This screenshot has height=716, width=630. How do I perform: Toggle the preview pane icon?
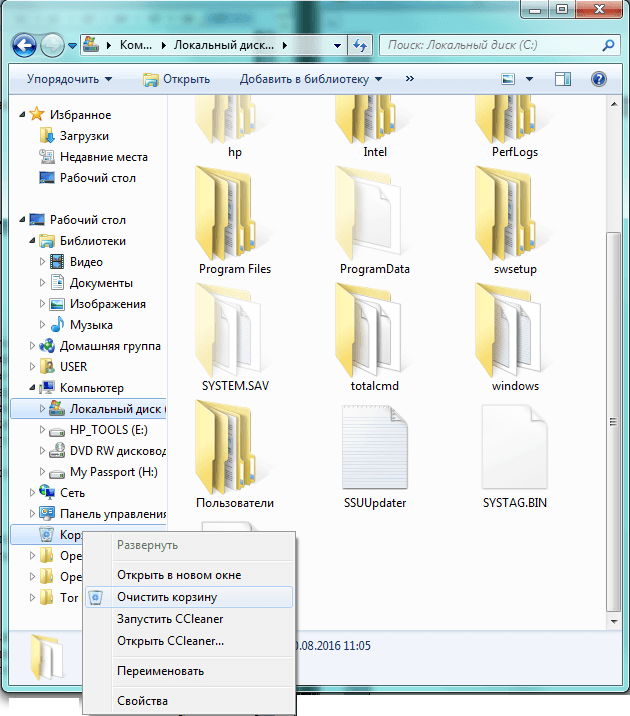click(562, 79)
